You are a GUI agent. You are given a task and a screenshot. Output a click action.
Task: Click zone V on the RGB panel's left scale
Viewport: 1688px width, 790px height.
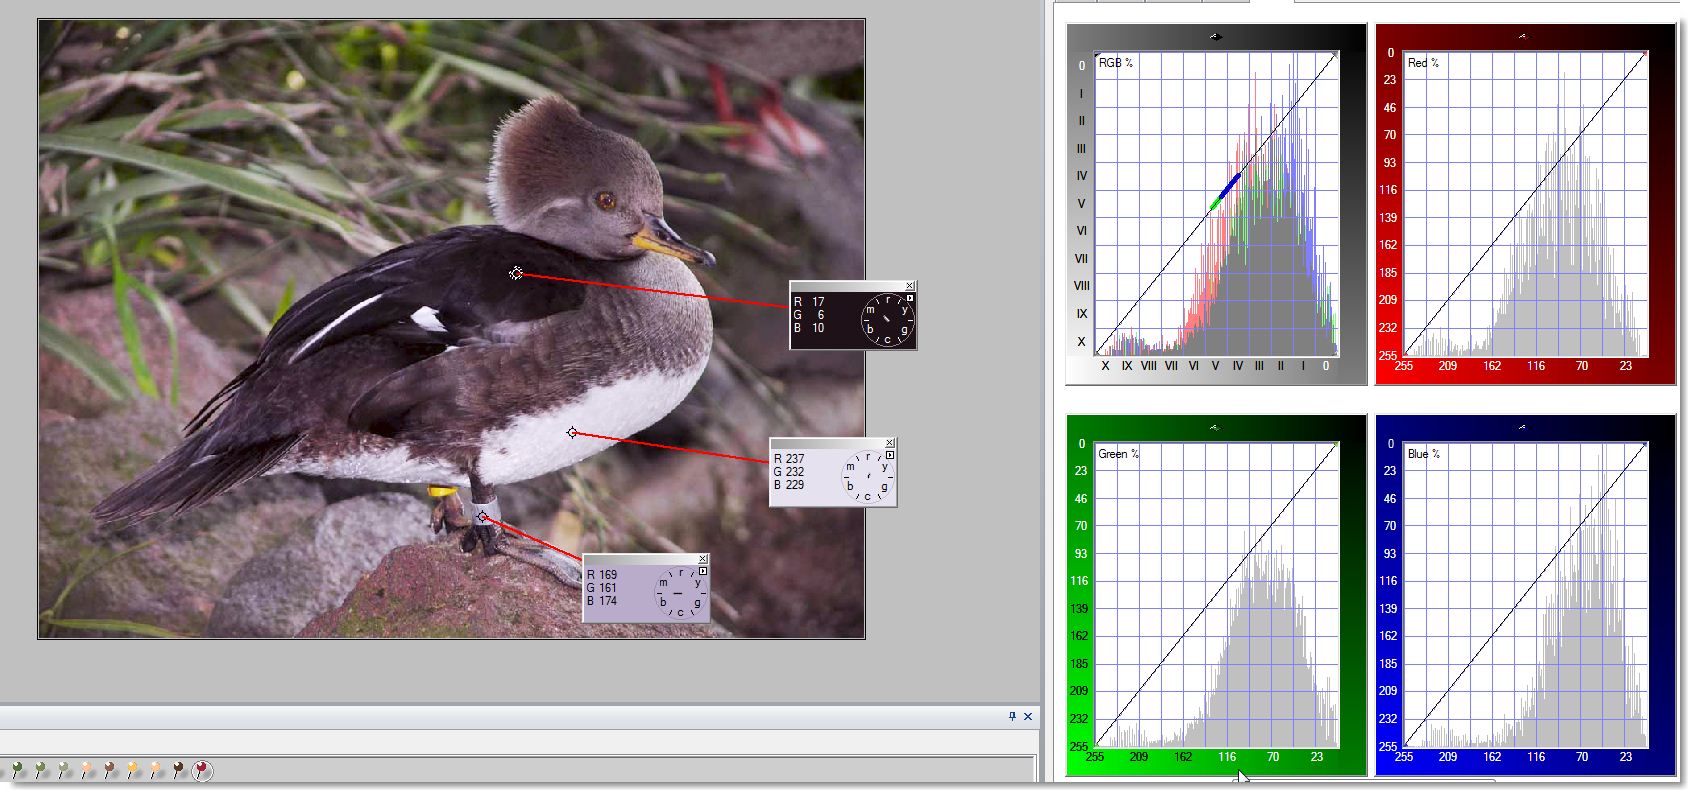point(1081,203)
